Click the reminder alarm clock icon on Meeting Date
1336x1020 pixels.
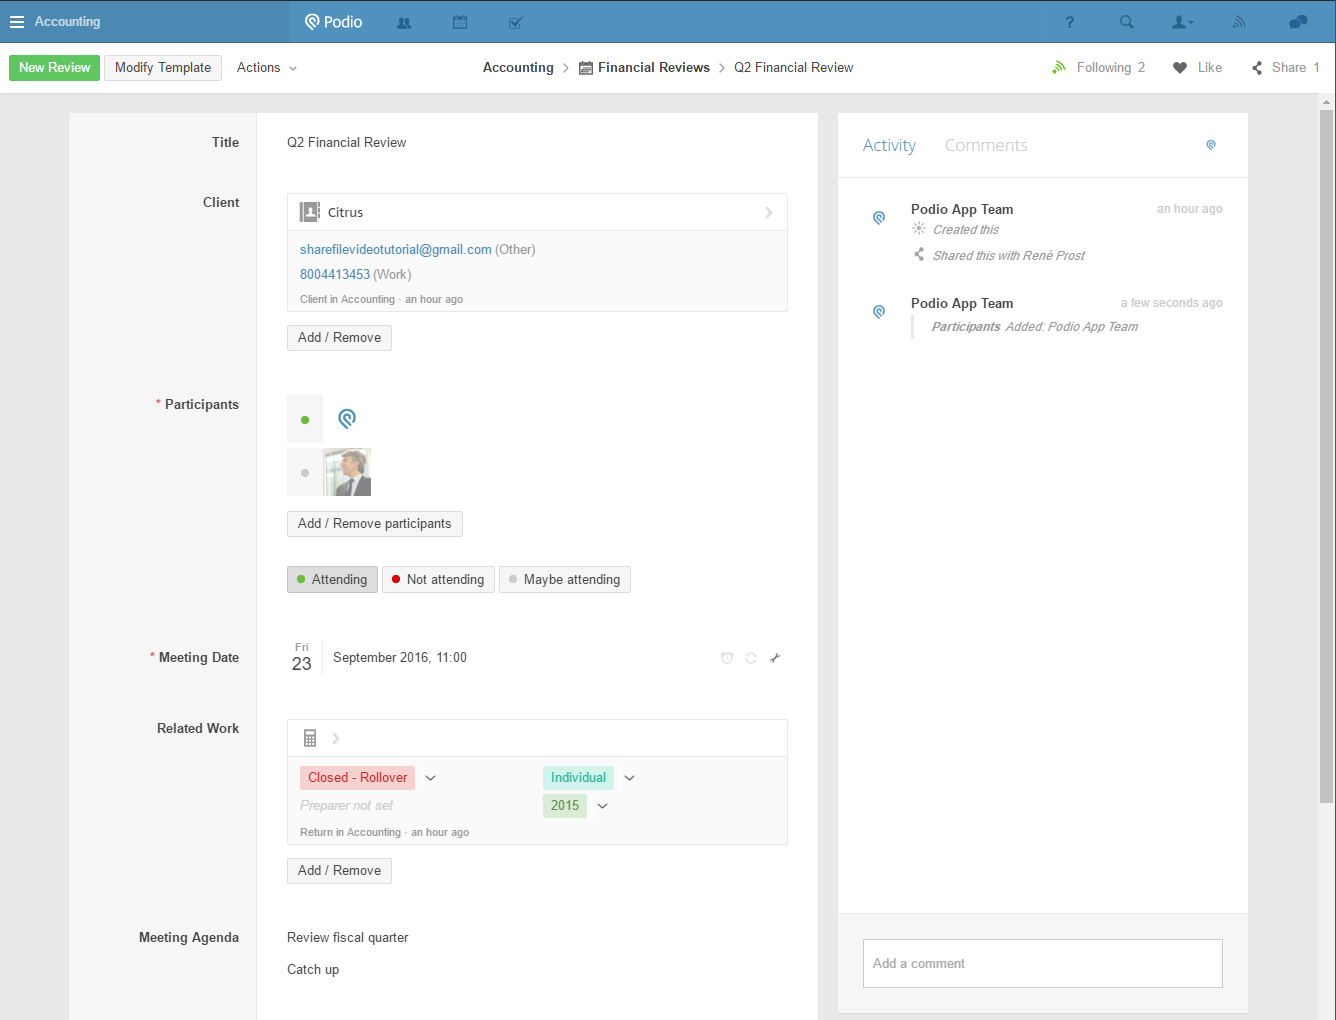point(727,658)
